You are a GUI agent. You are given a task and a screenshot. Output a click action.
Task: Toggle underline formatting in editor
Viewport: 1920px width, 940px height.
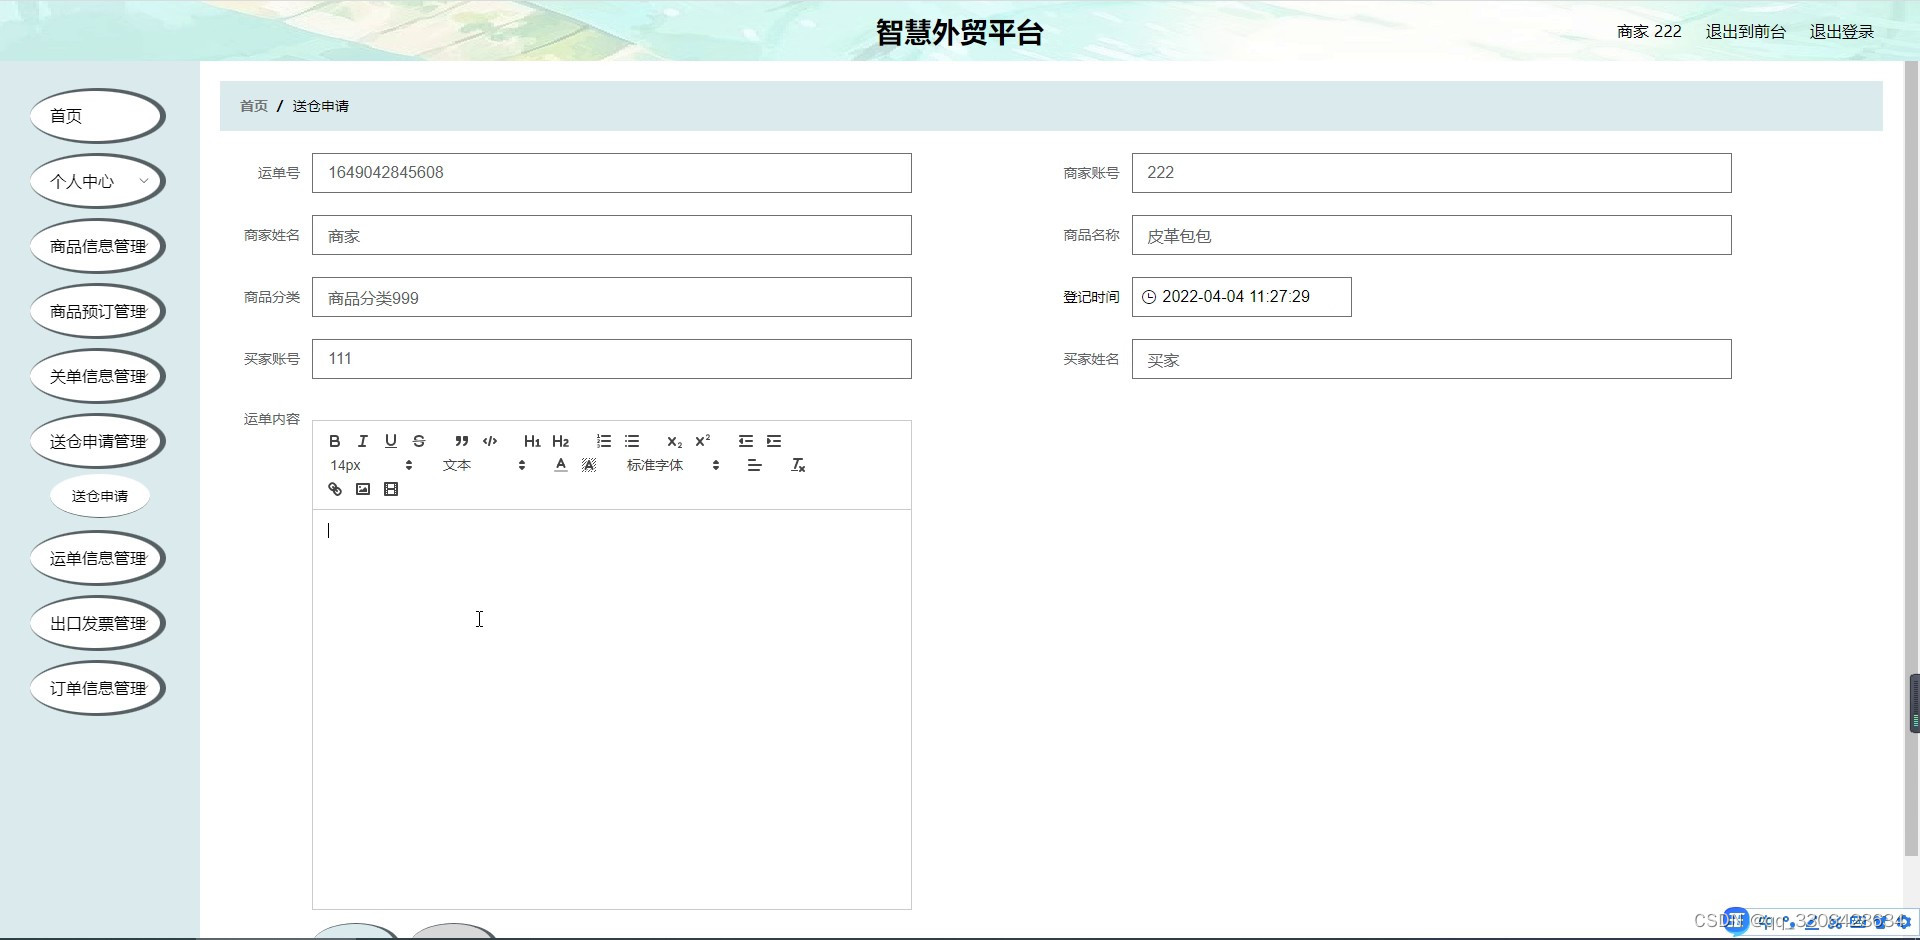tap(391, 441)
